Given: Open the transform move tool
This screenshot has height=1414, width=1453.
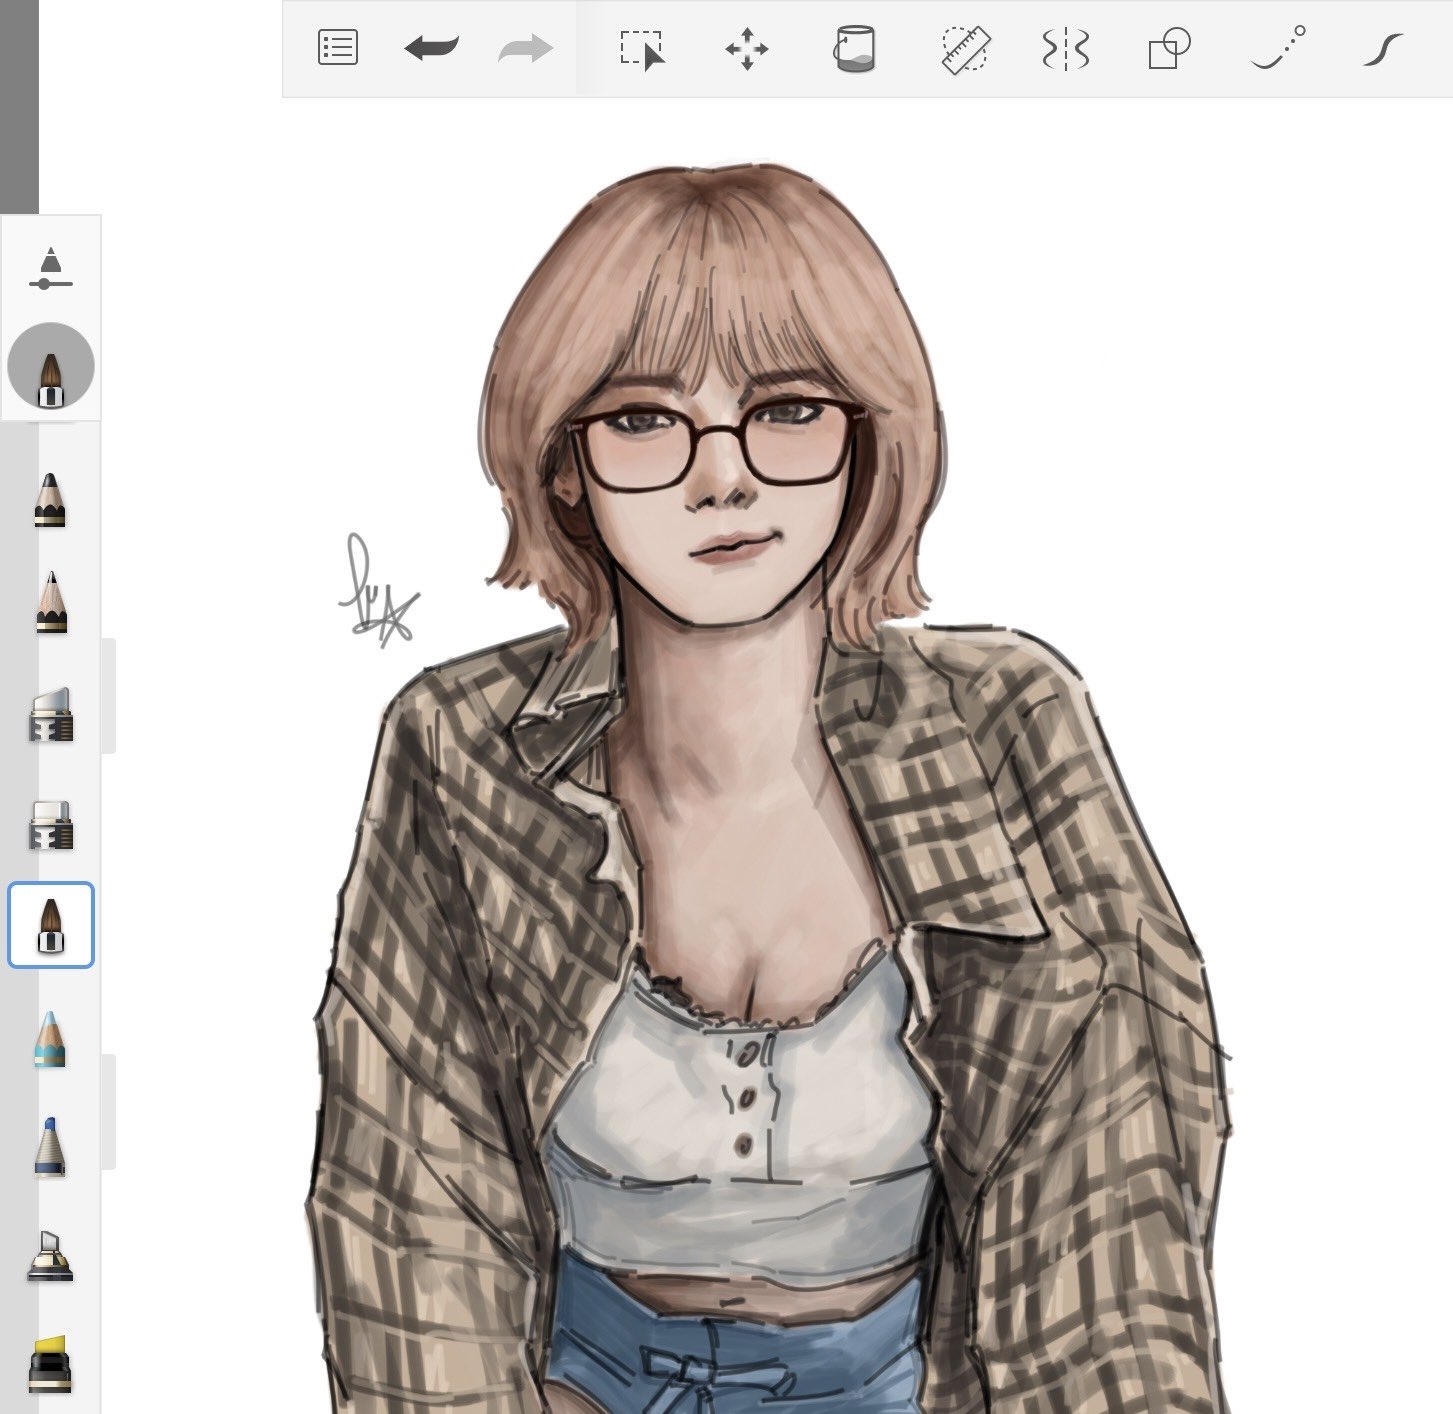Looking at the screenshot, I should tap(747, 49).
